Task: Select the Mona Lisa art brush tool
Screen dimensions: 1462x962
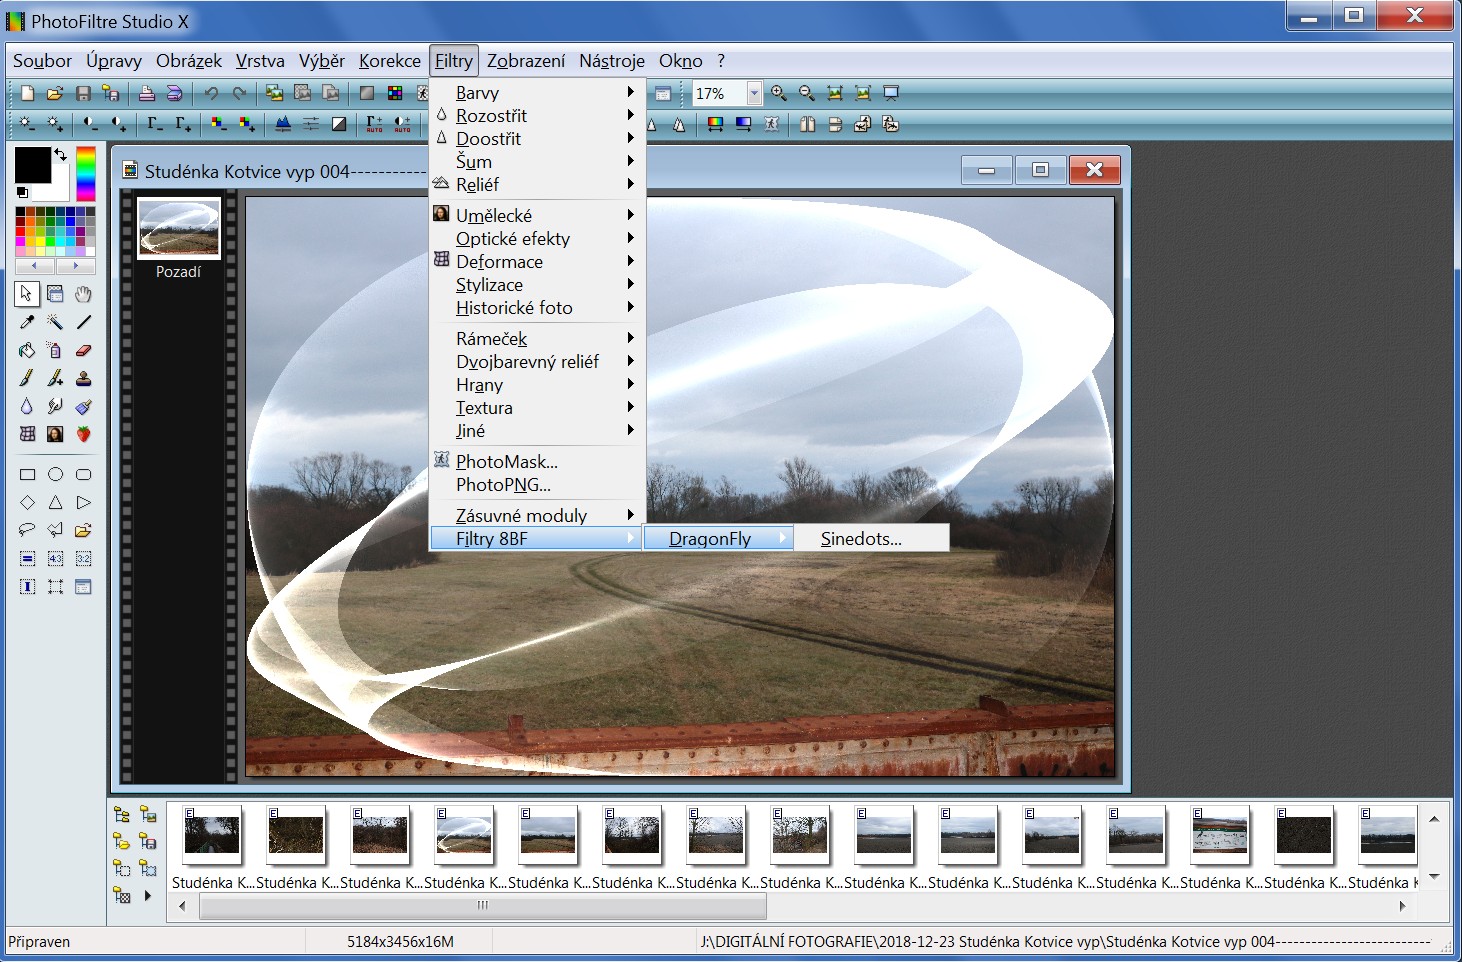Action: [x=55, y=434]
